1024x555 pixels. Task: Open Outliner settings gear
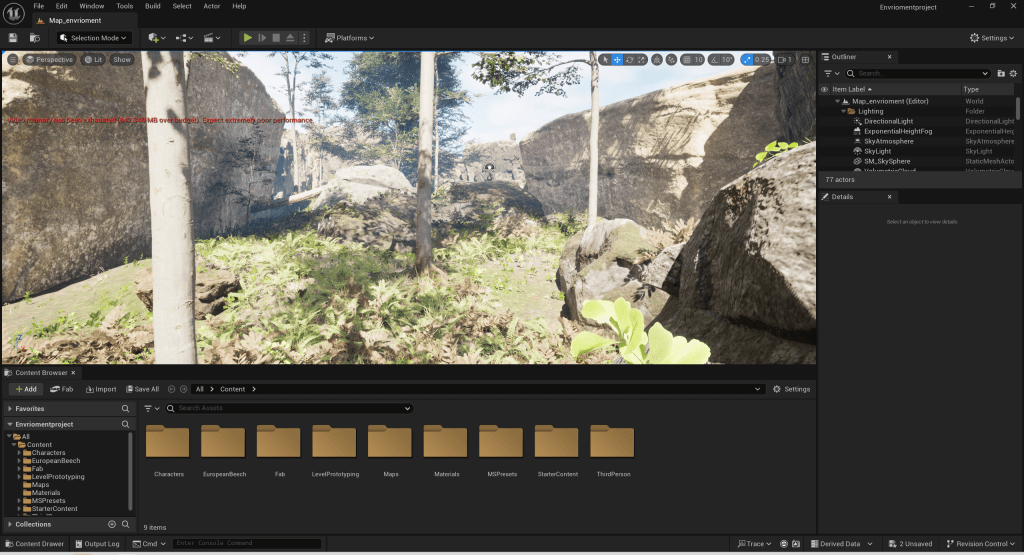pos(1013,73)
